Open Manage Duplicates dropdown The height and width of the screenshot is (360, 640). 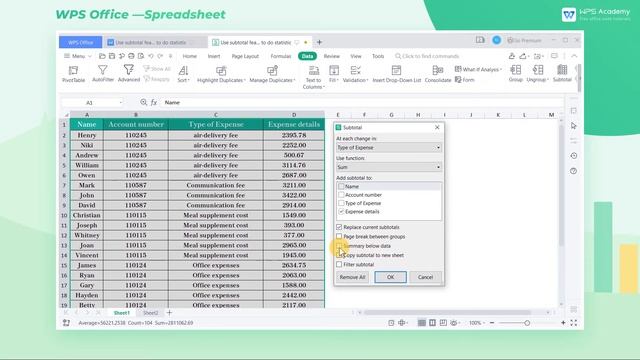(x=272, y=74)
